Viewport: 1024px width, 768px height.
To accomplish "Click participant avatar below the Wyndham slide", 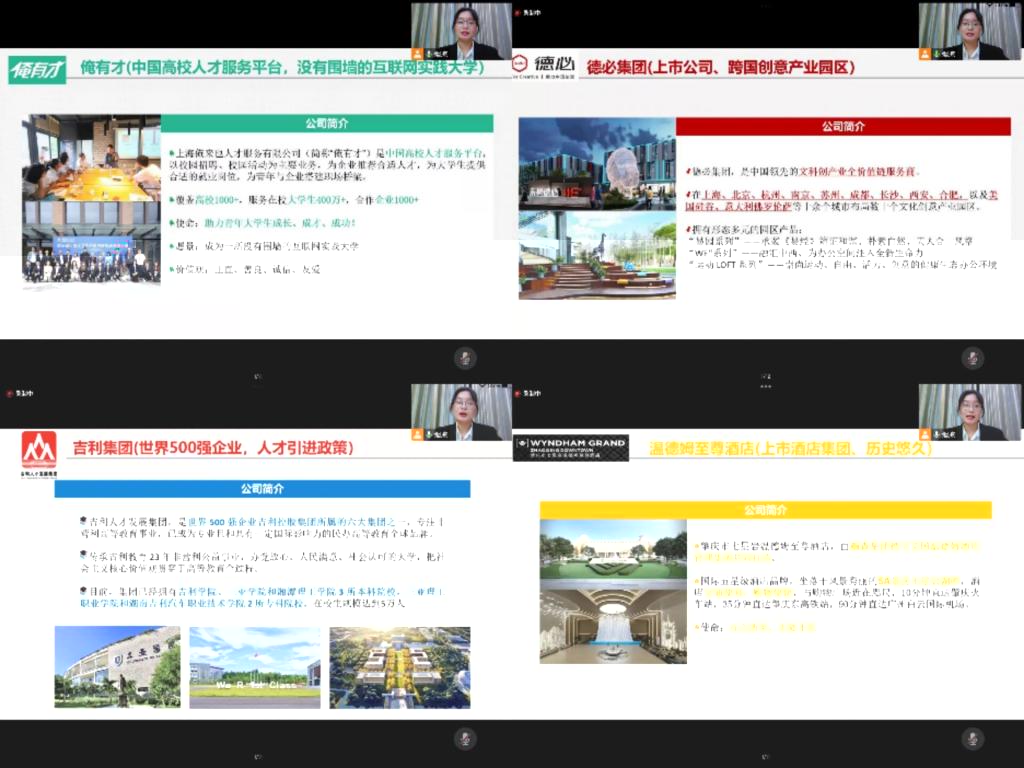I will point(972,739).
